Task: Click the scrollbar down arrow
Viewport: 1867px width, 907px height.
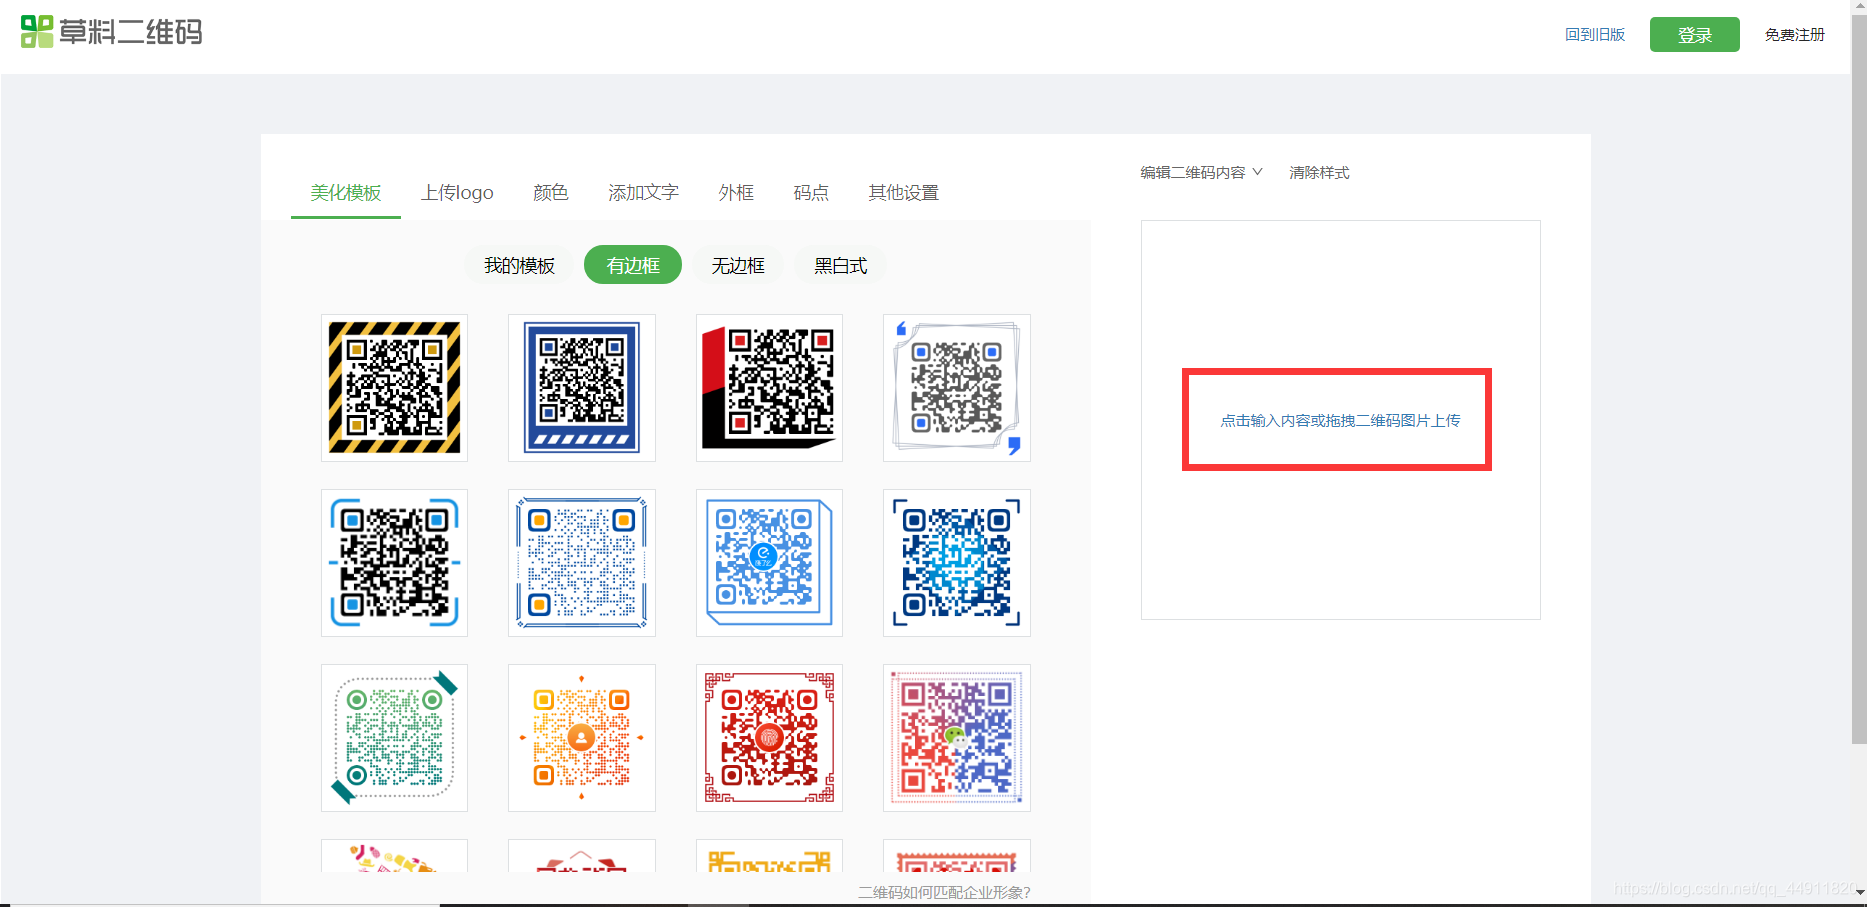Action: [1859, 891]
